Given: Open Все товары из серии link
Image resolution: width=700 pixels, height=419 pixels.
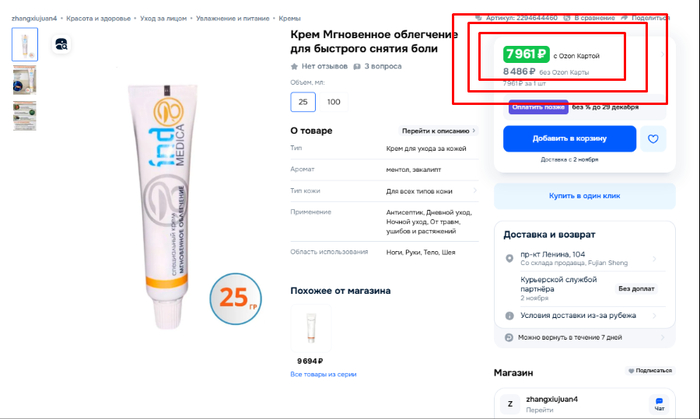Looking at the screenshot, I should click(x=323, y=374).
